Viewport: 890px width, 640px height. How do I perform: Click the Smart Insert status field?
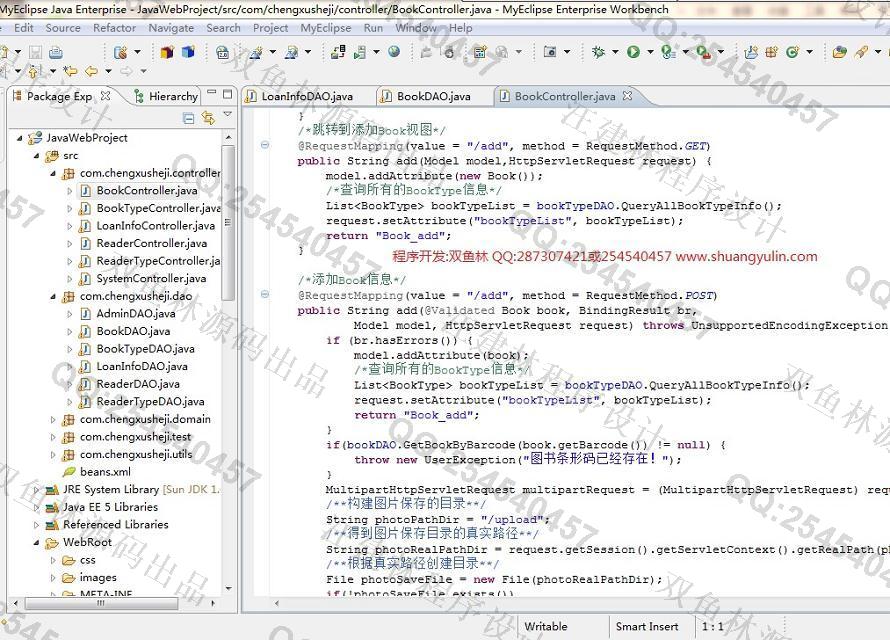[x=647, y=626]
